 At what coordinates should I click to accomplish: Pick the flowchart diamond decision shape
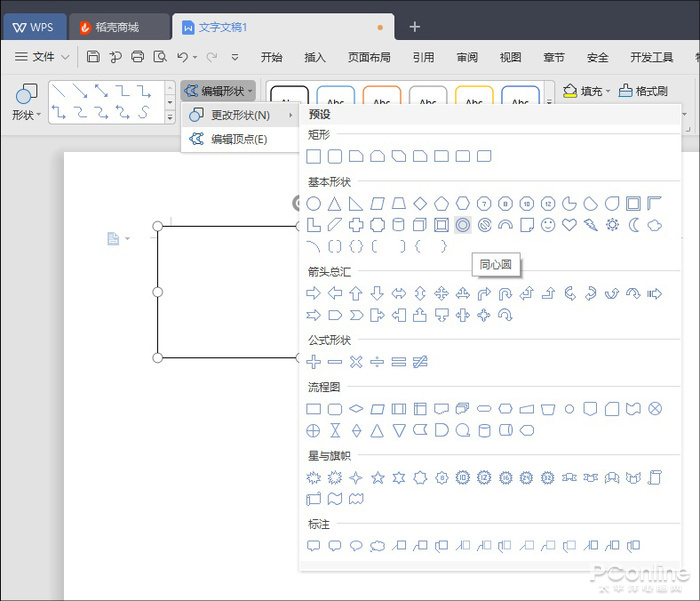(x=356, y=409)
